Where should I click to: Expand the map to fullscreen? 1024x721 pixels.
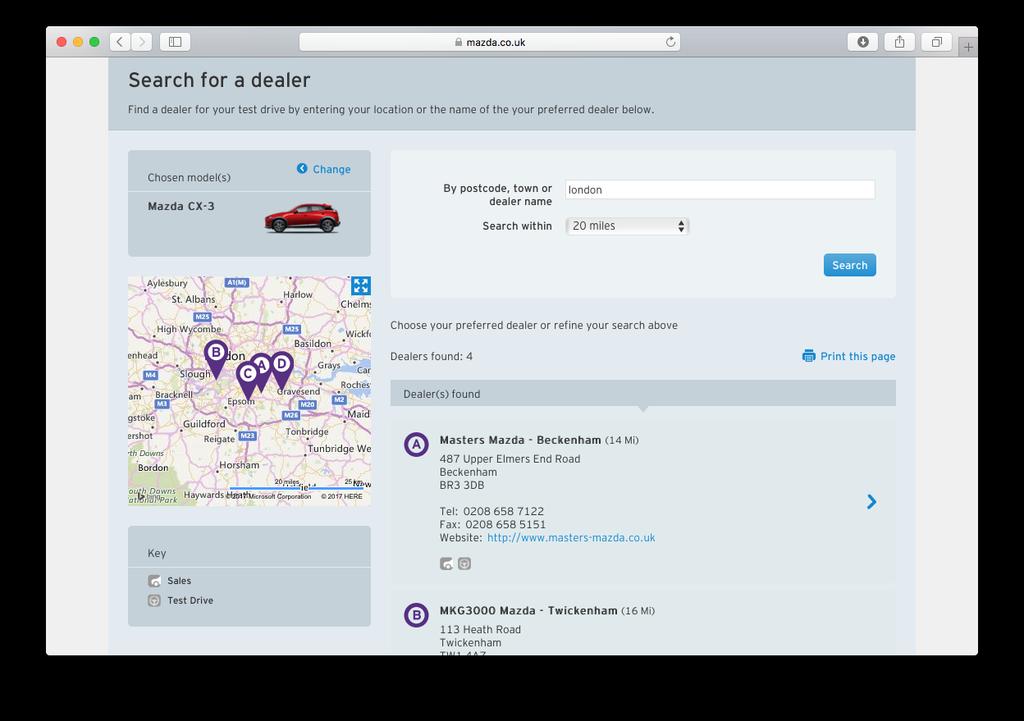(360, 286)
